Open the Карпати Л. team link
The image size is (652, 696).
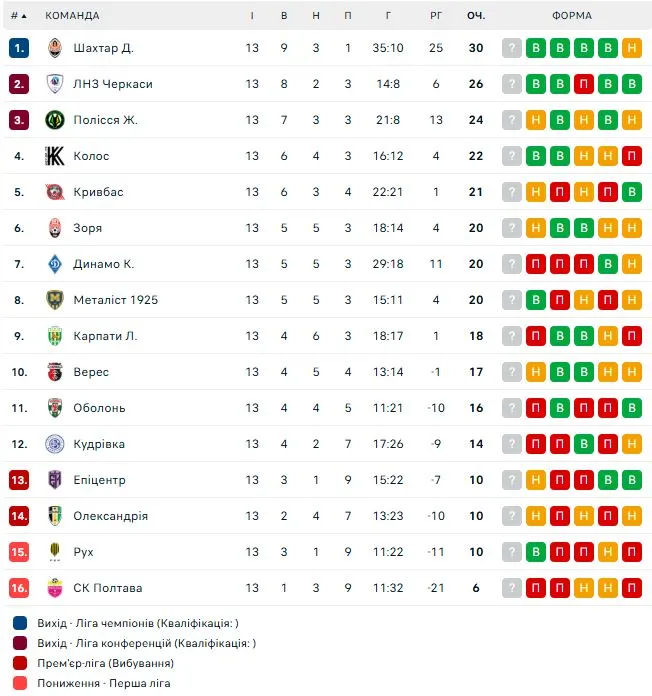pyautogui.click(x=105, y=336)
